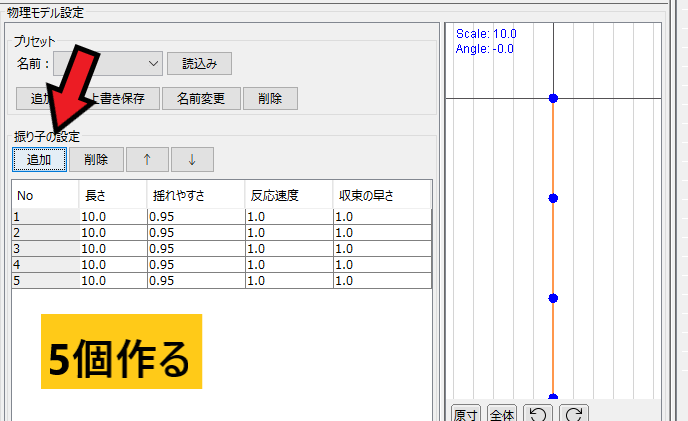Move selected pendulum up with the up arrow
Image resolution: width=688 pixels, height=421 pixels.
147,159
